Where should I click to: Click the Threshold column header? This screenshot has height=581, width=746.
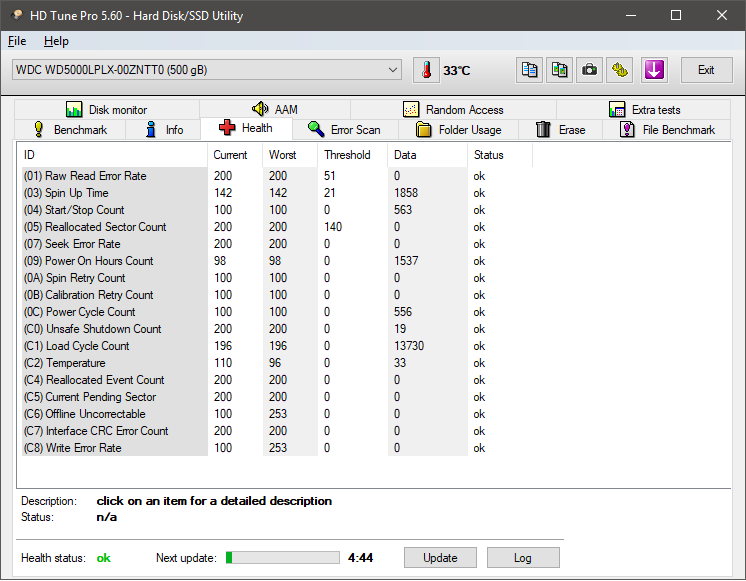(x=347, y=155)
